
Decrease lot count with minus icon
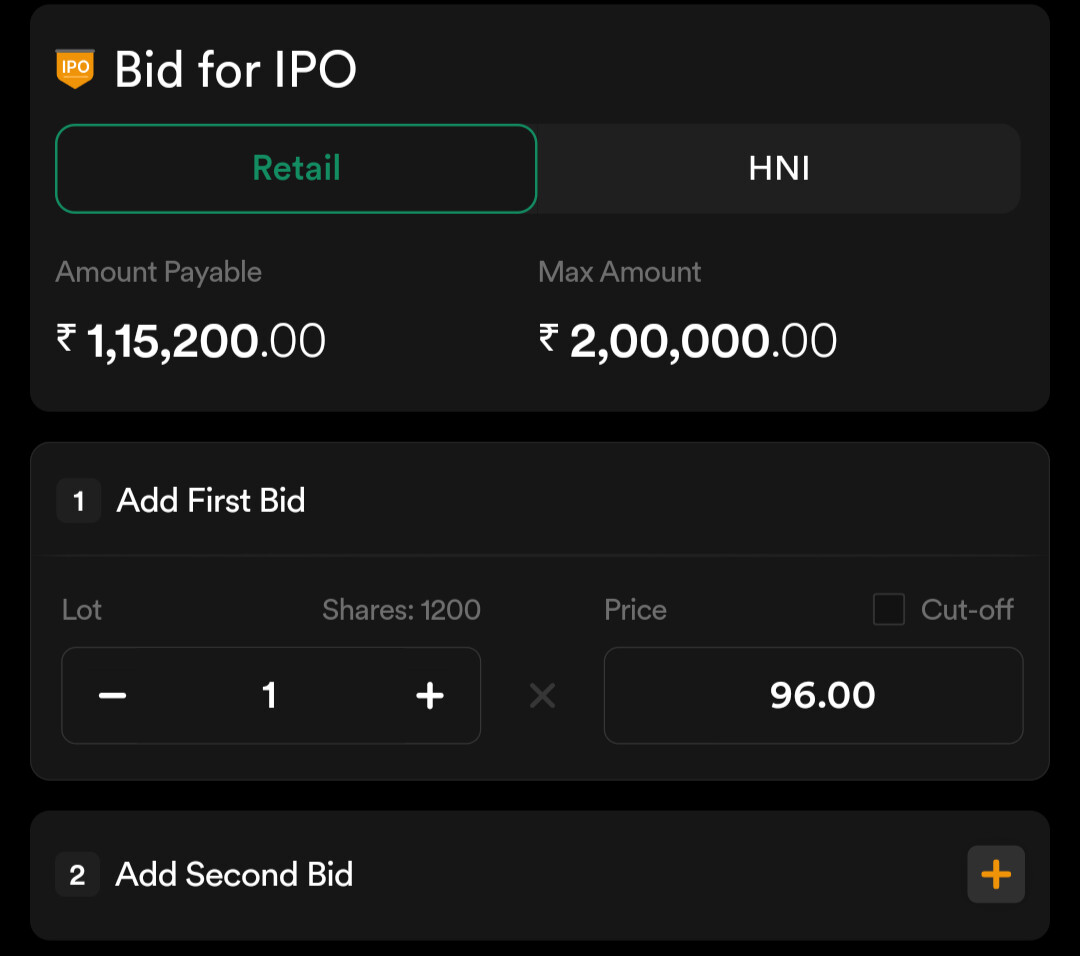coord(112,696)
